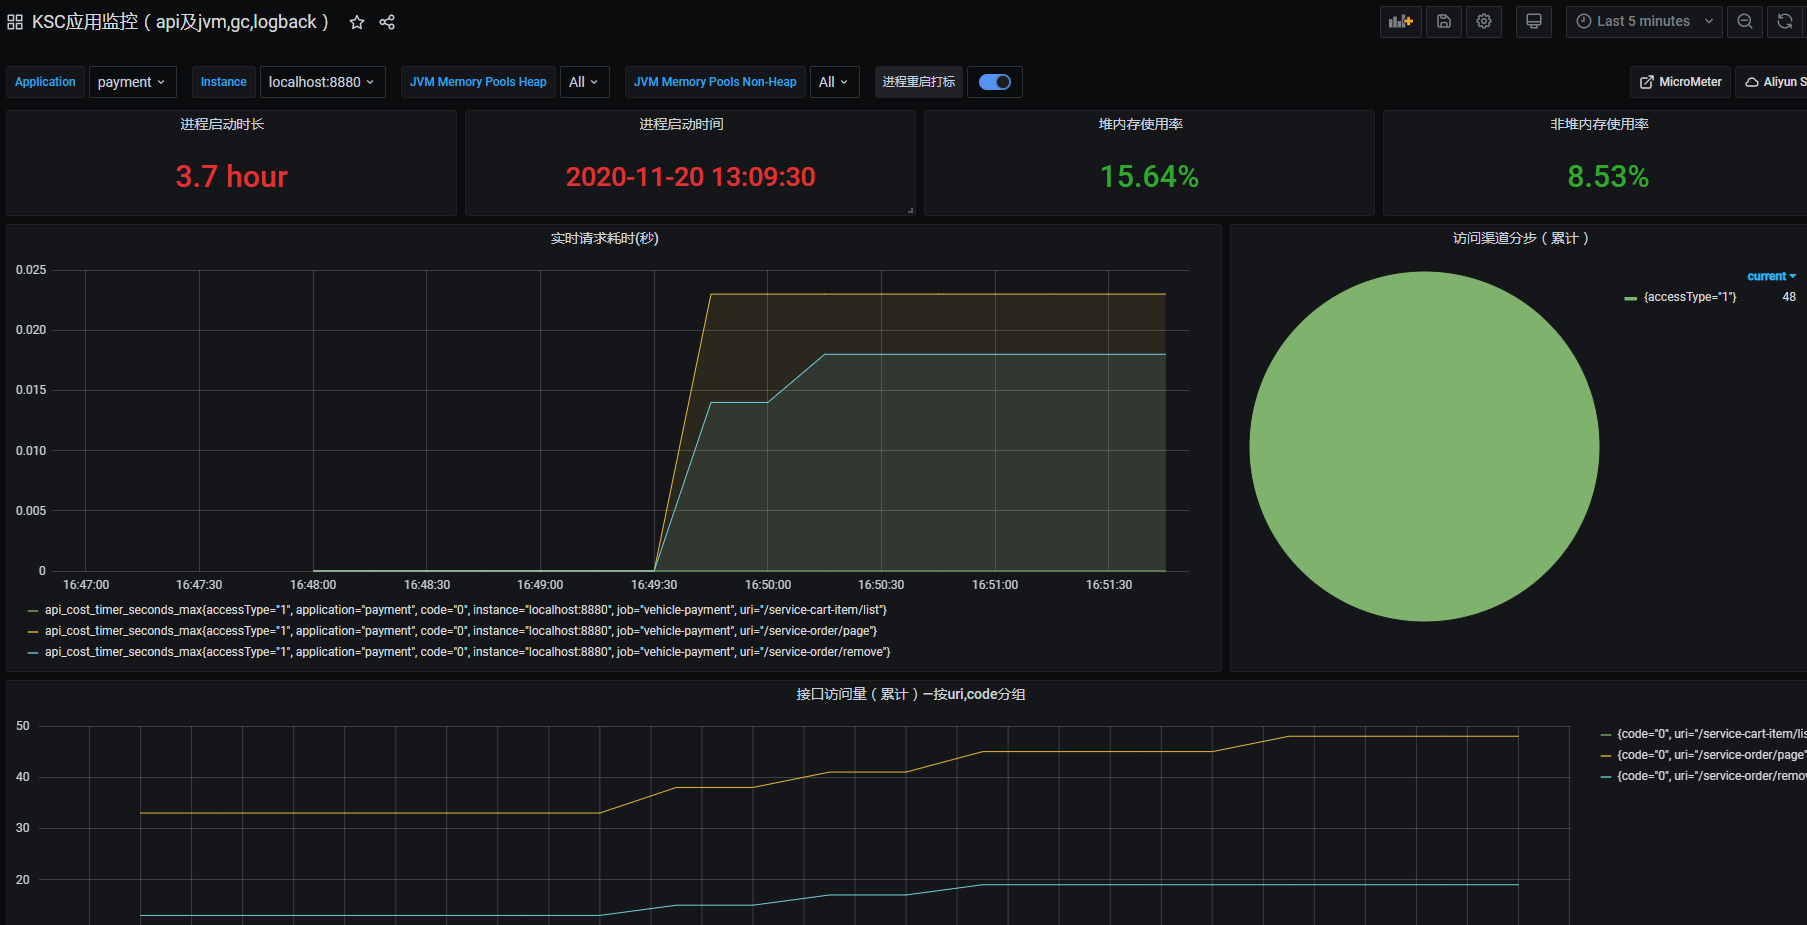Click the 2020-11-20 13:09:30 start time value
The image size is (1807, 925).
(691, 177)
